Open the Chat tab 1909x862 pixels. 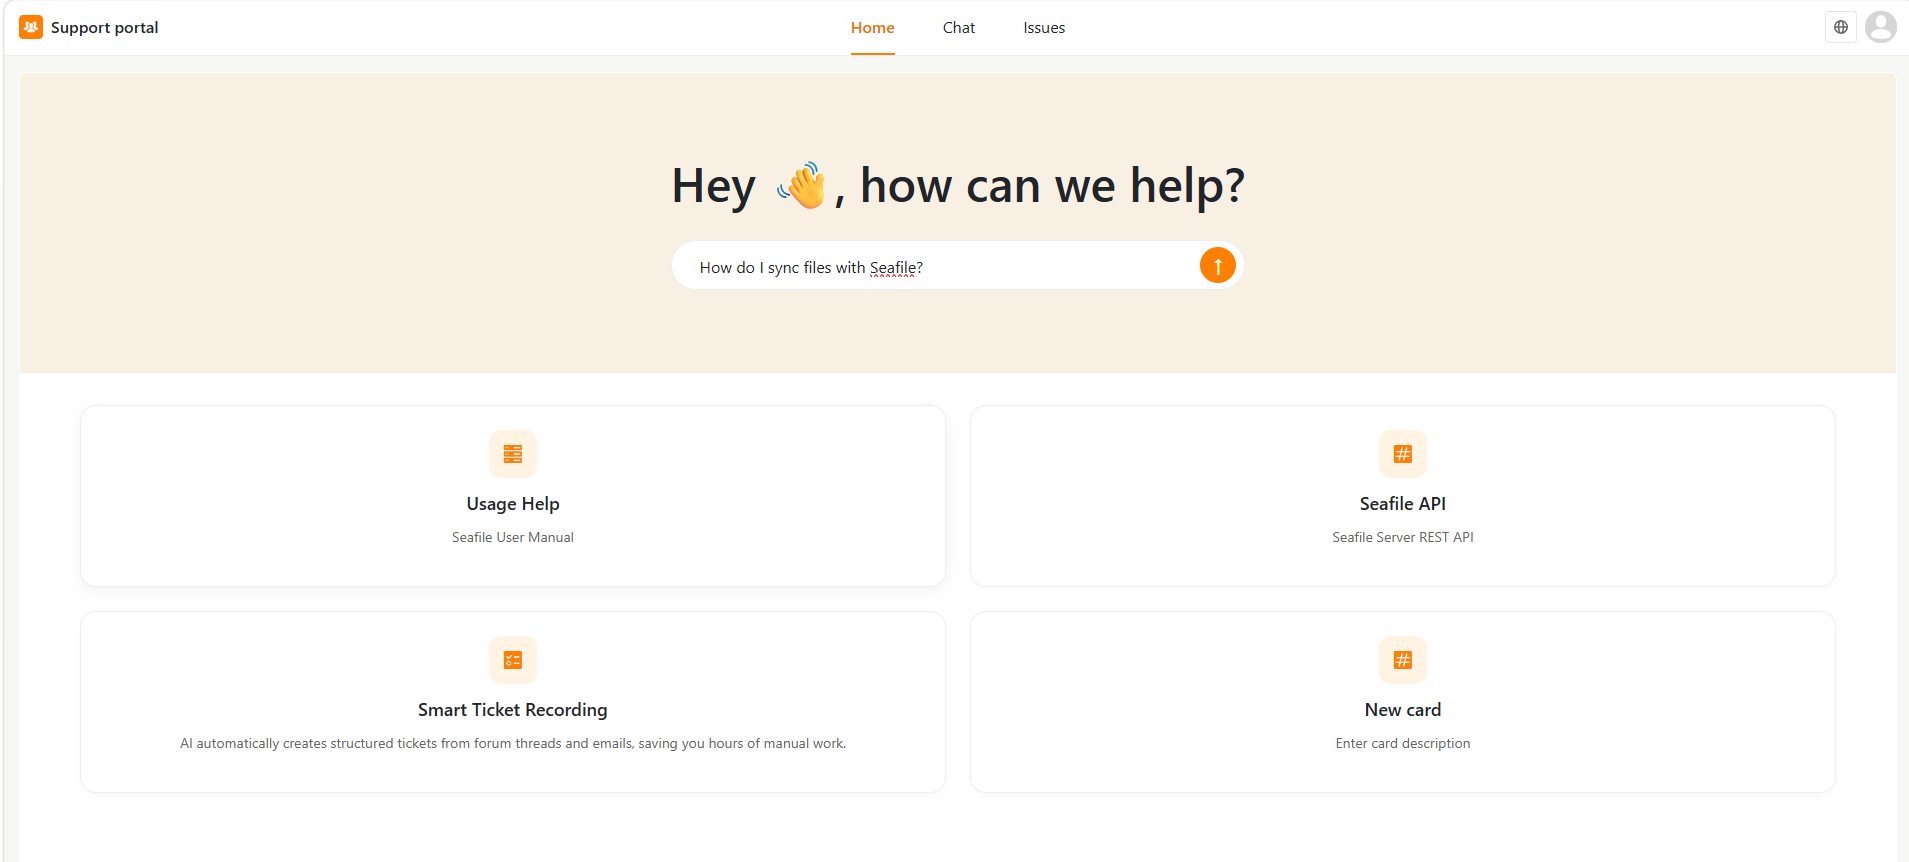(x=959, y=28)
